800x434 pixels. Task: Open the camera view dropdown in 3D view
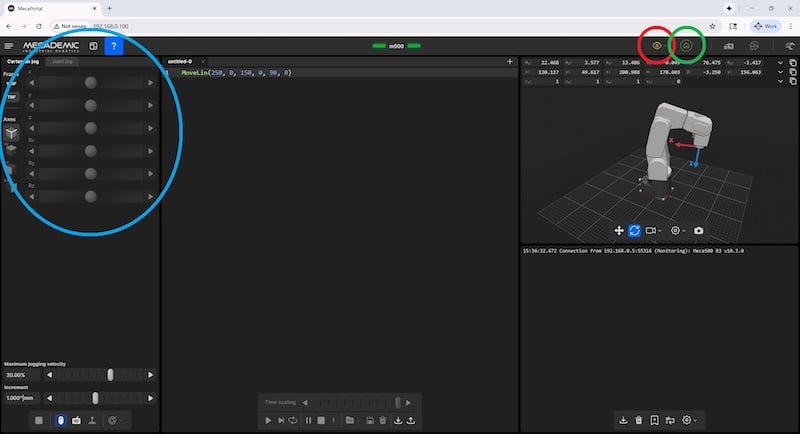[x=653, y=231]
